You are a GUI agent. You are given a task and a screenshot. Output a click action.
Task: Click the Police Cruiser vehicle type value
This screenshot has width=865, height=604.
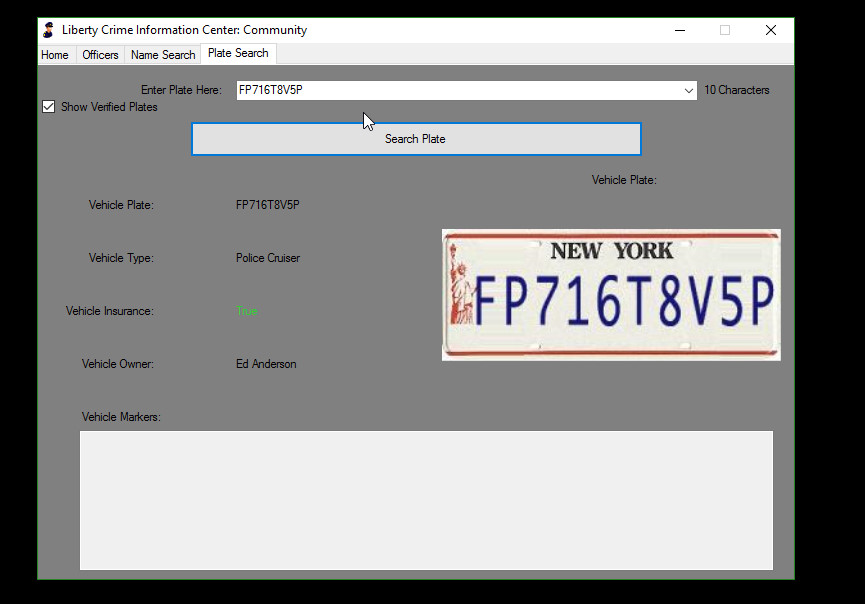[x=268, y=258]
